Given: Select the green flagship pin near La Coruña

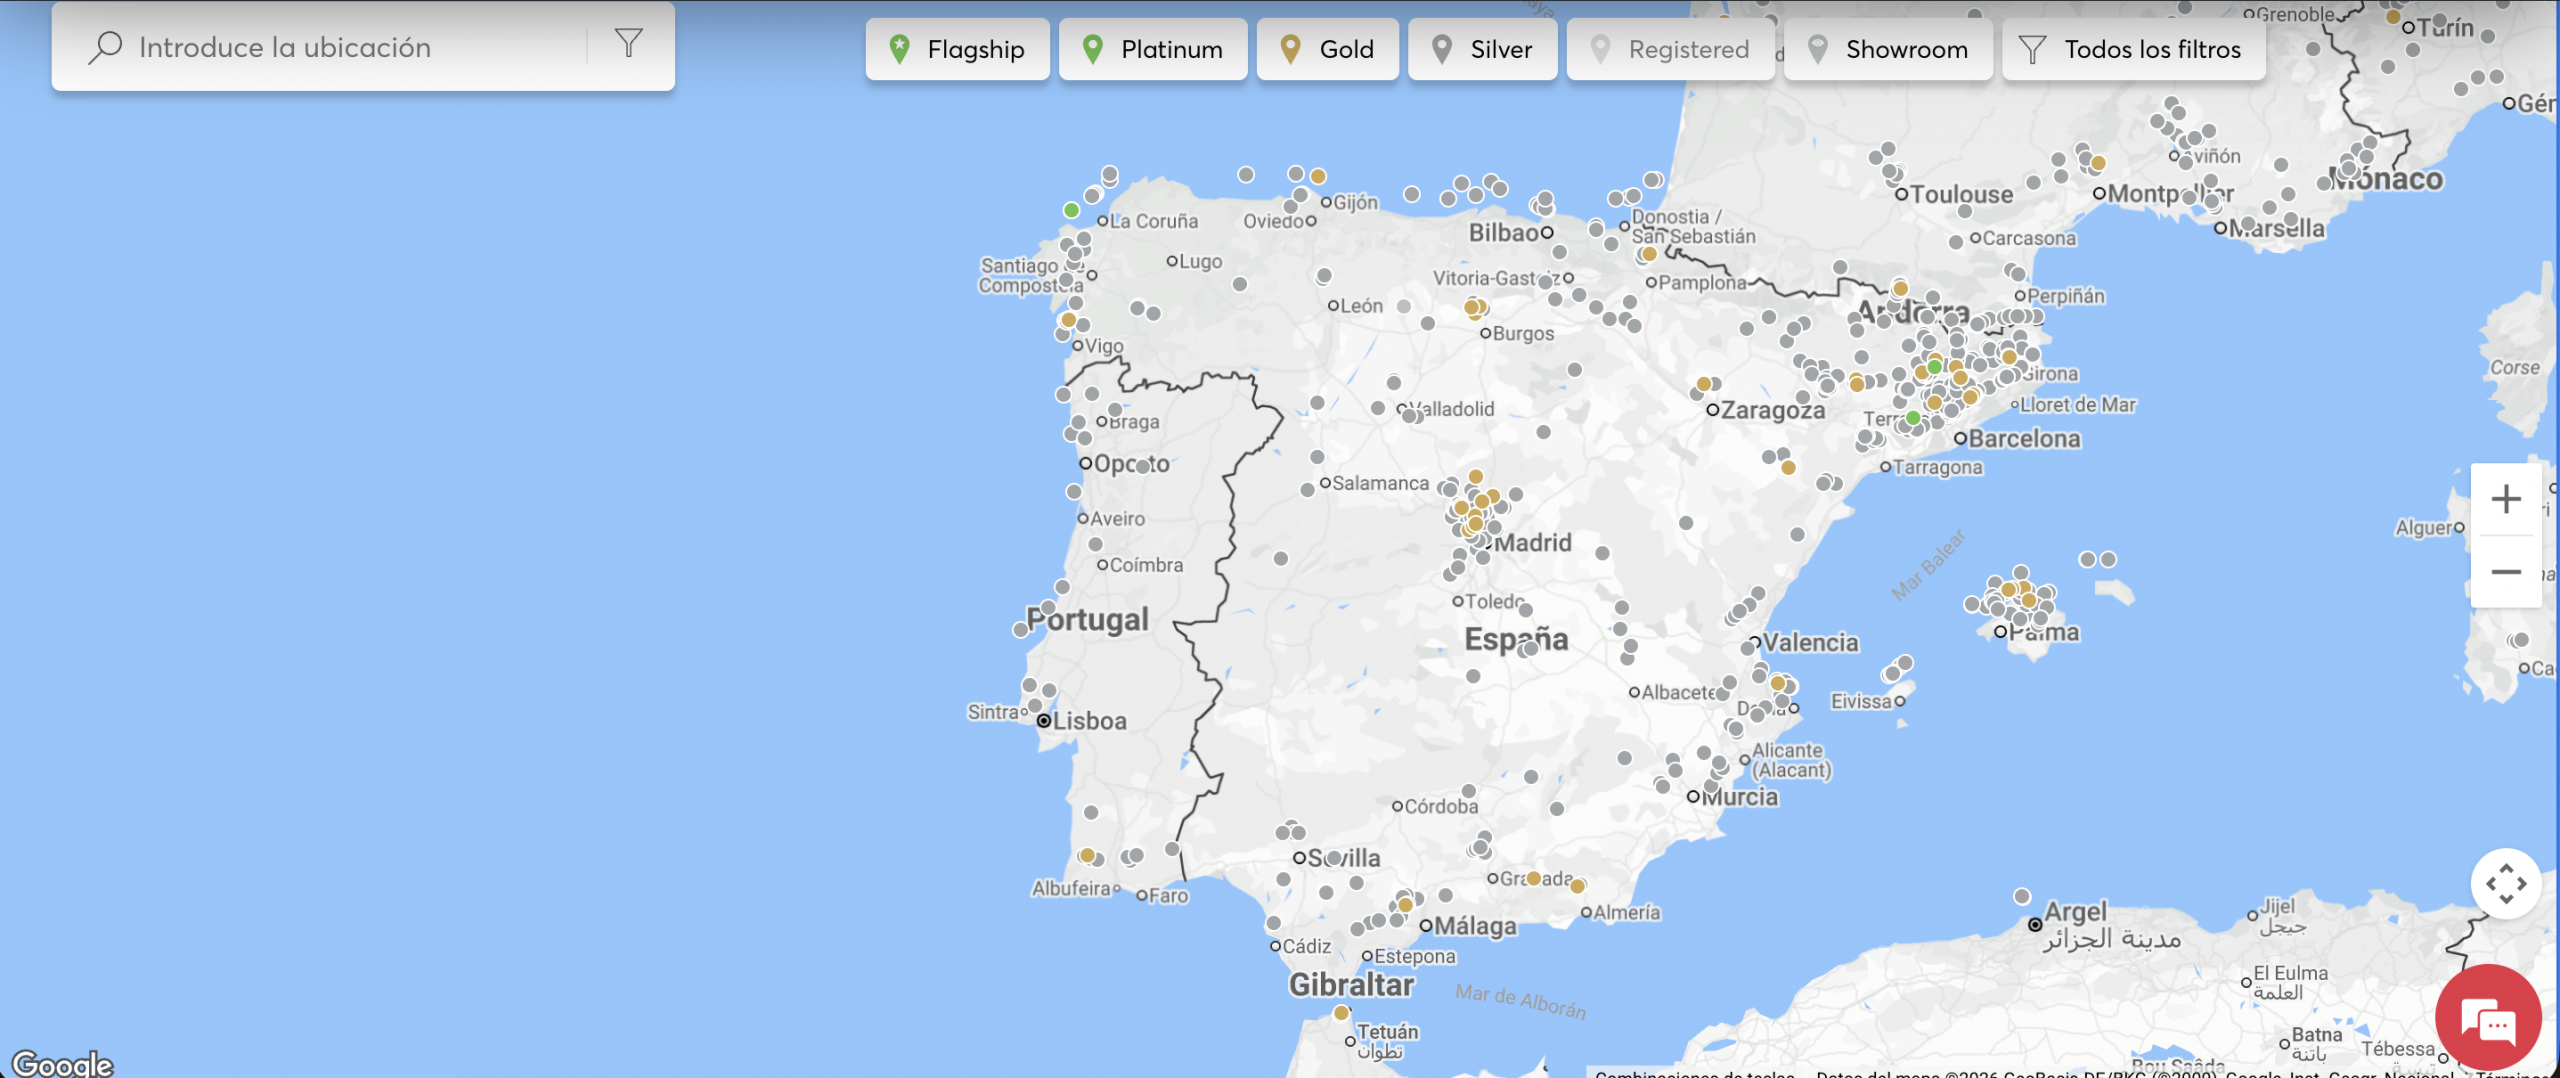Looking at the screenshot, I should pos(1071,210).
